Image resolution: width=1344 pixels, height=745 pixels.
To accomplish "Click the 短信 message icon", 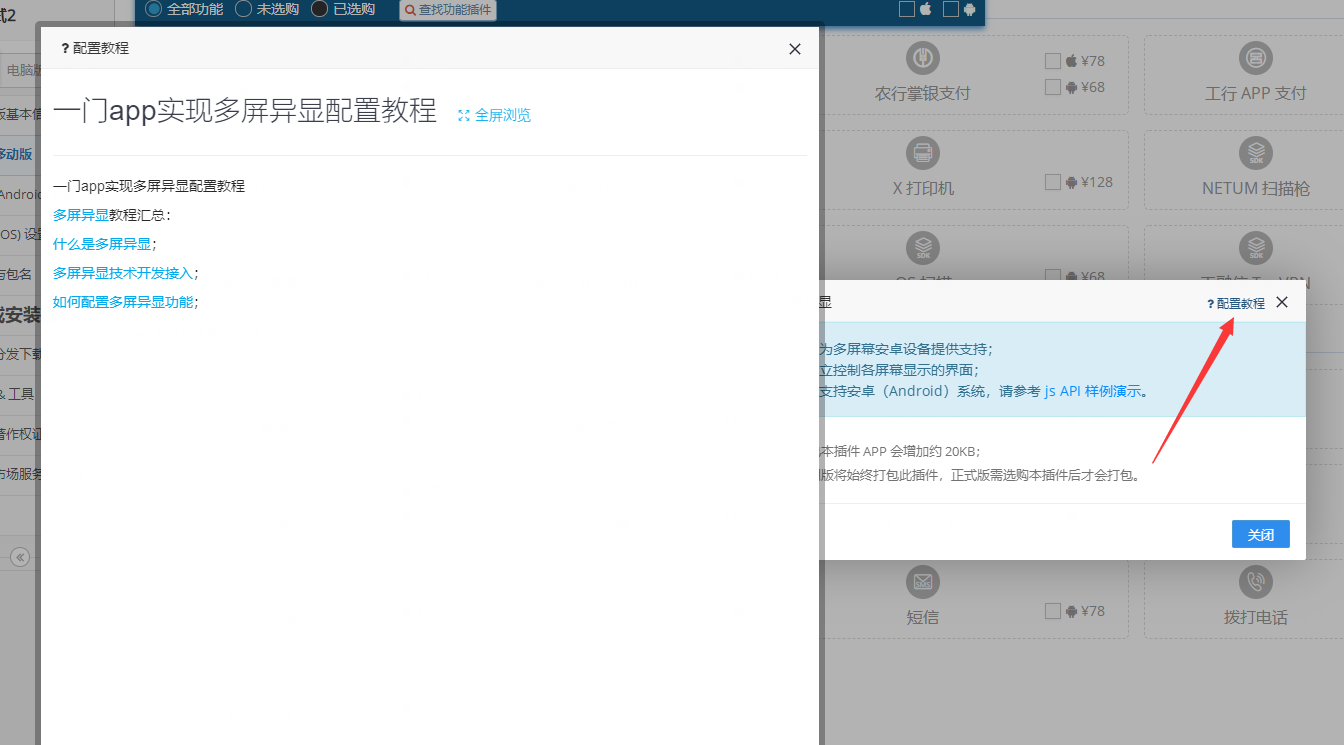I will click(922, 581).
